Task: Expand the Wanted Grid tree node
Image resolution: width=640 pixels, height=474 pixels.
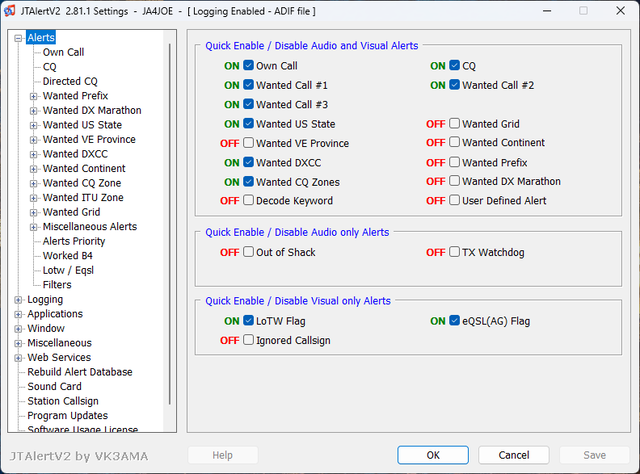Action: (x=33, y=213)
